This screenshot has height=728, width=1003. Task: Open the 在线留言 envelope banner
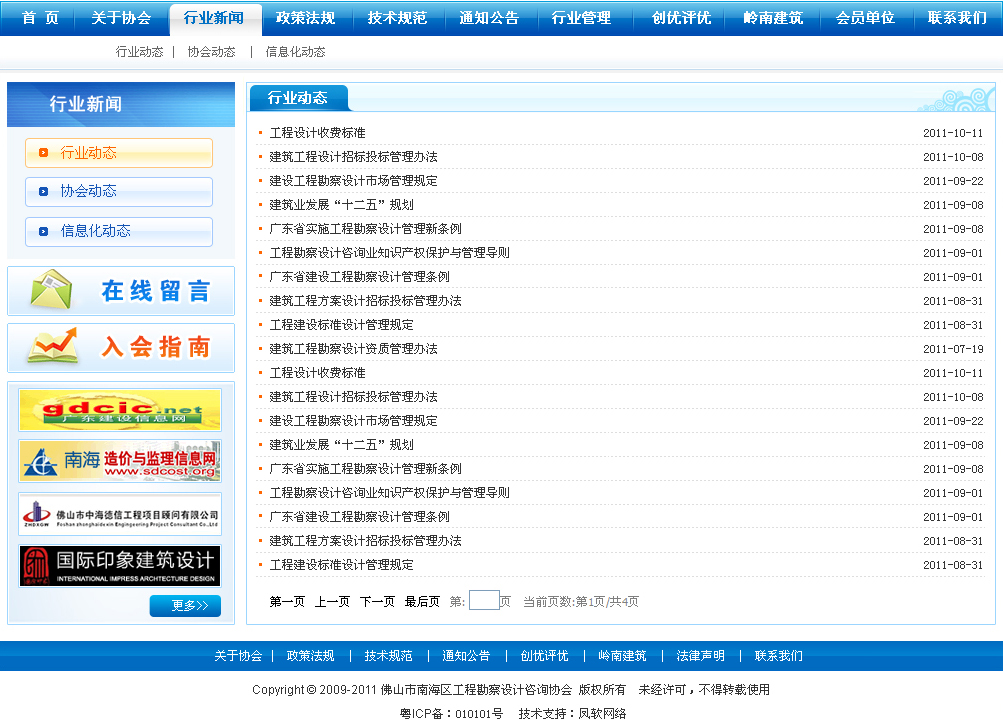(x=121, y=291)
